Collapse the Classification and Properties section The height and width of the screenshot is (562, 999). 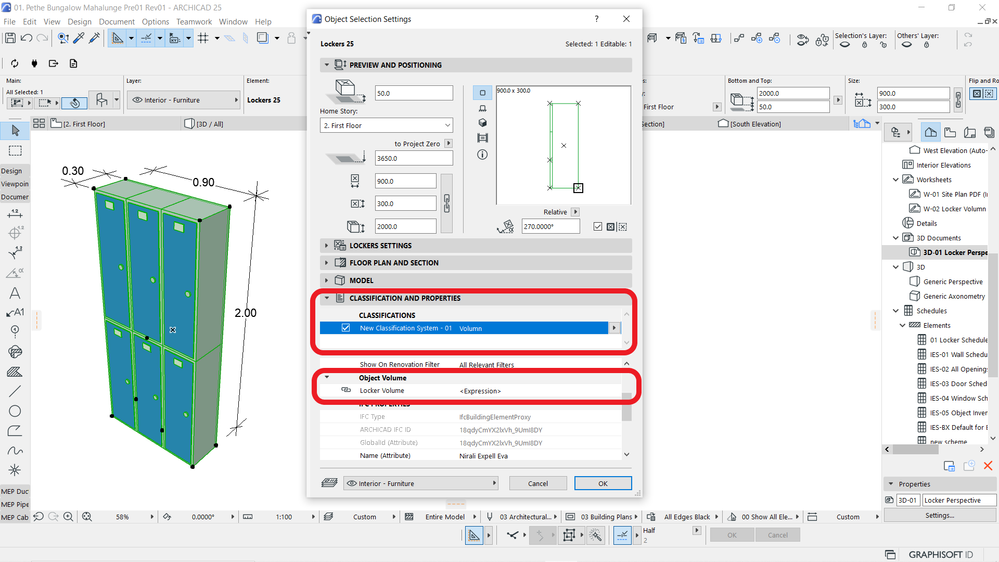click(327, 298)
